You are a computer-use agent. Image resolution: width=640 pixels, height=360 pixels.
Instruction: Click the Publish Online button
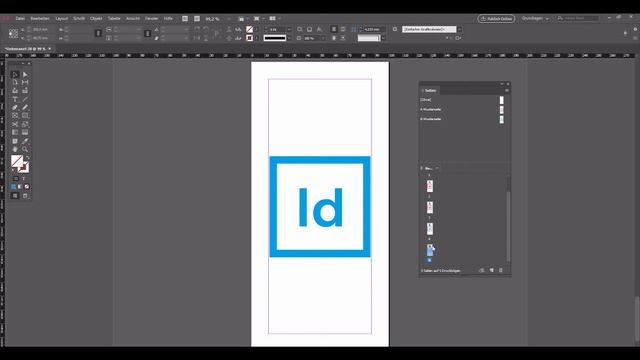tap(496, 19)
